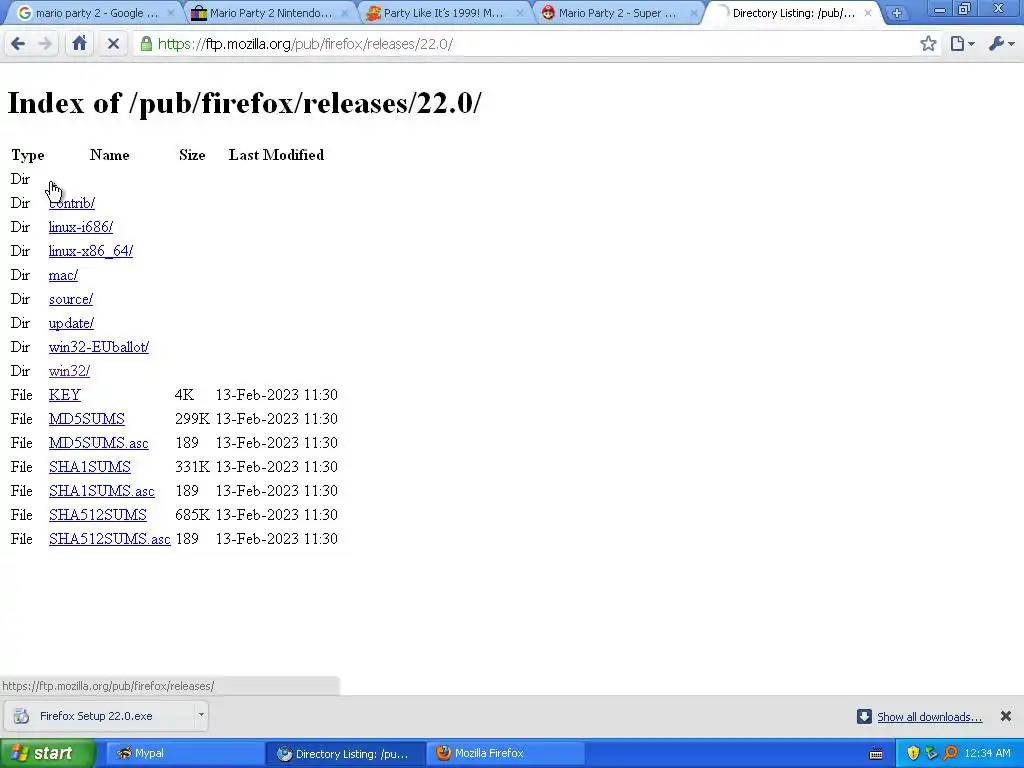
Task: Open the linux-i686/ directory
Action: [81, 227]
